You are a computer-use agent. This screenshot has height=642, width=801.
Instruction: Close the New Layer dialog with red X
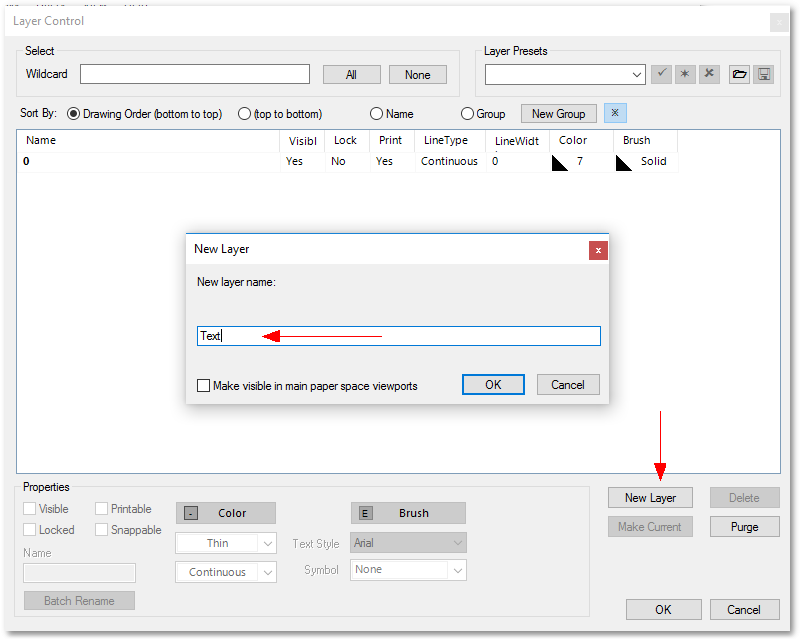598,251
